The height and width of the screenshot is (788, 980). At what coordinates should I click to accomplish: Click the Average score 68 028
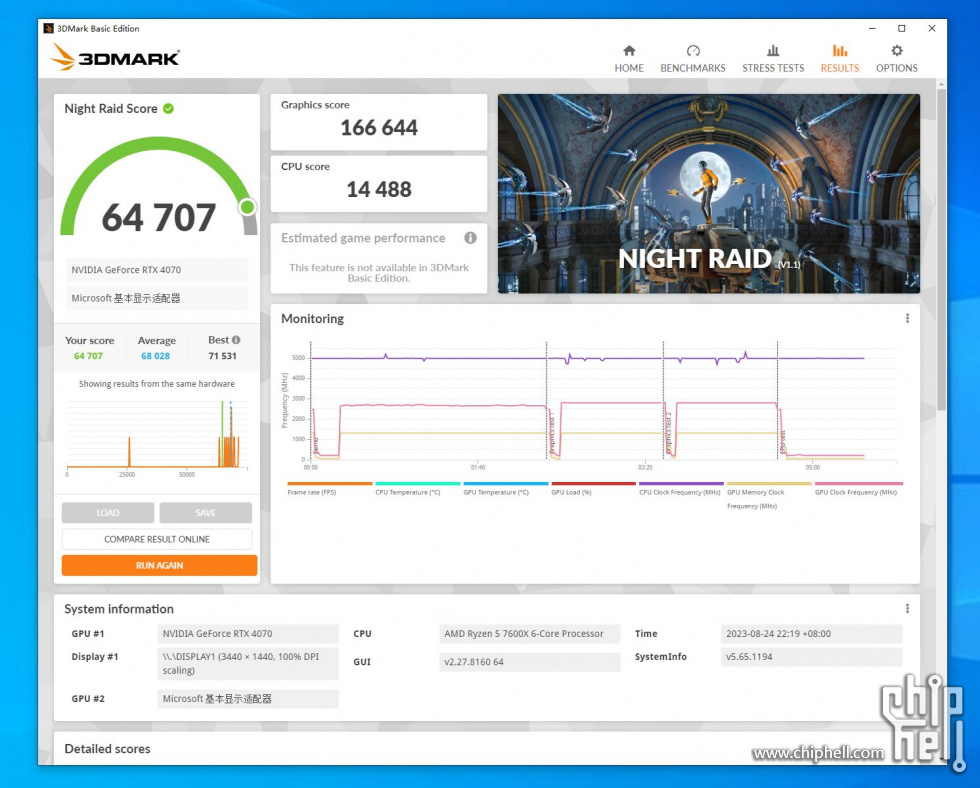click(155, 356)
